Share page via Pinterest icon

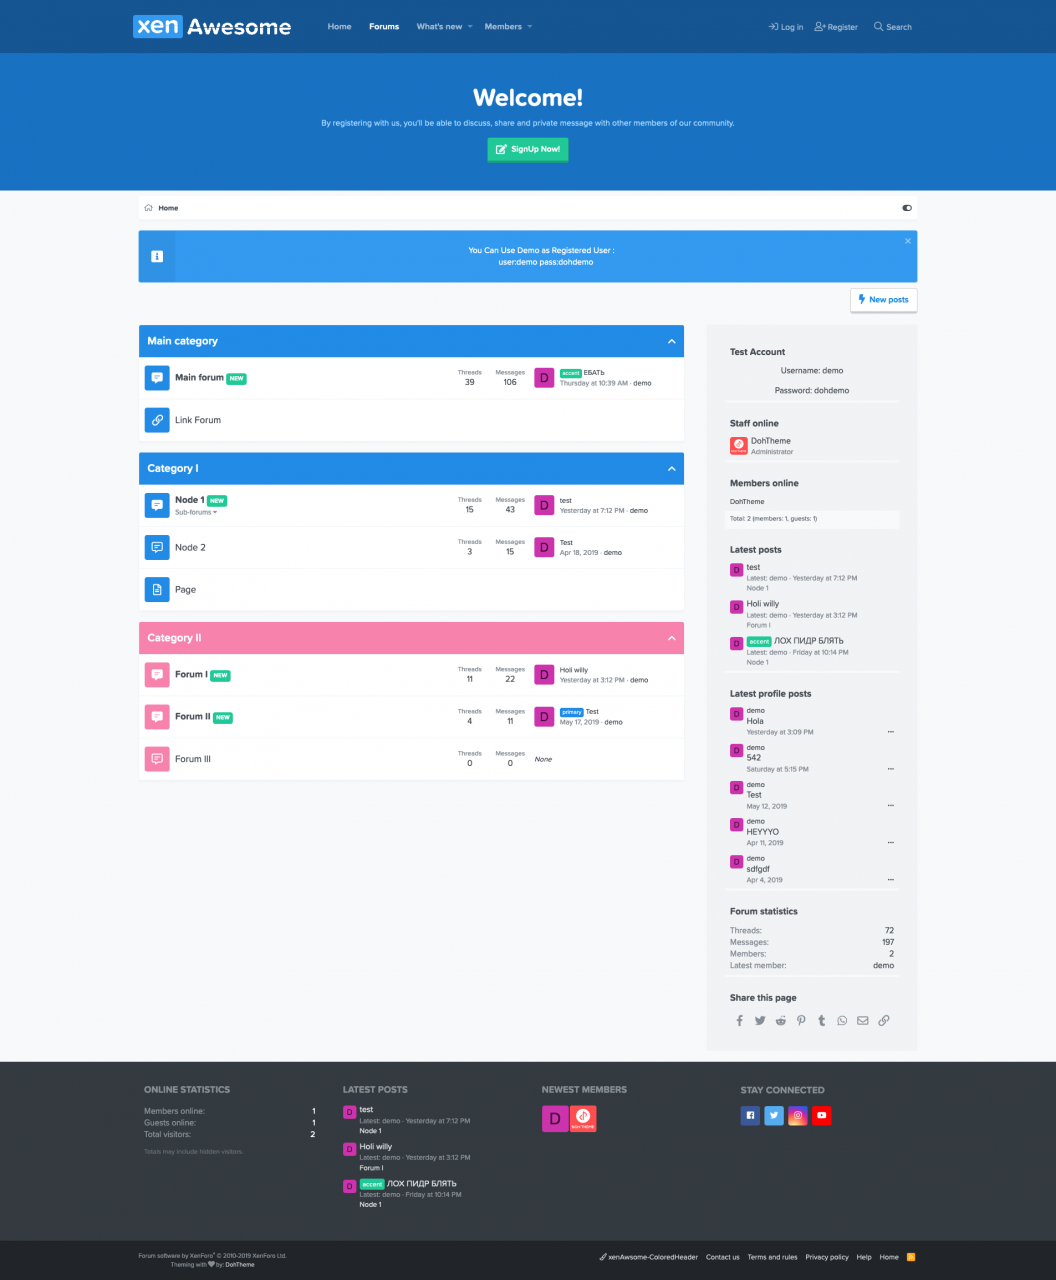pyautogui.click(x=801, y=1021)
